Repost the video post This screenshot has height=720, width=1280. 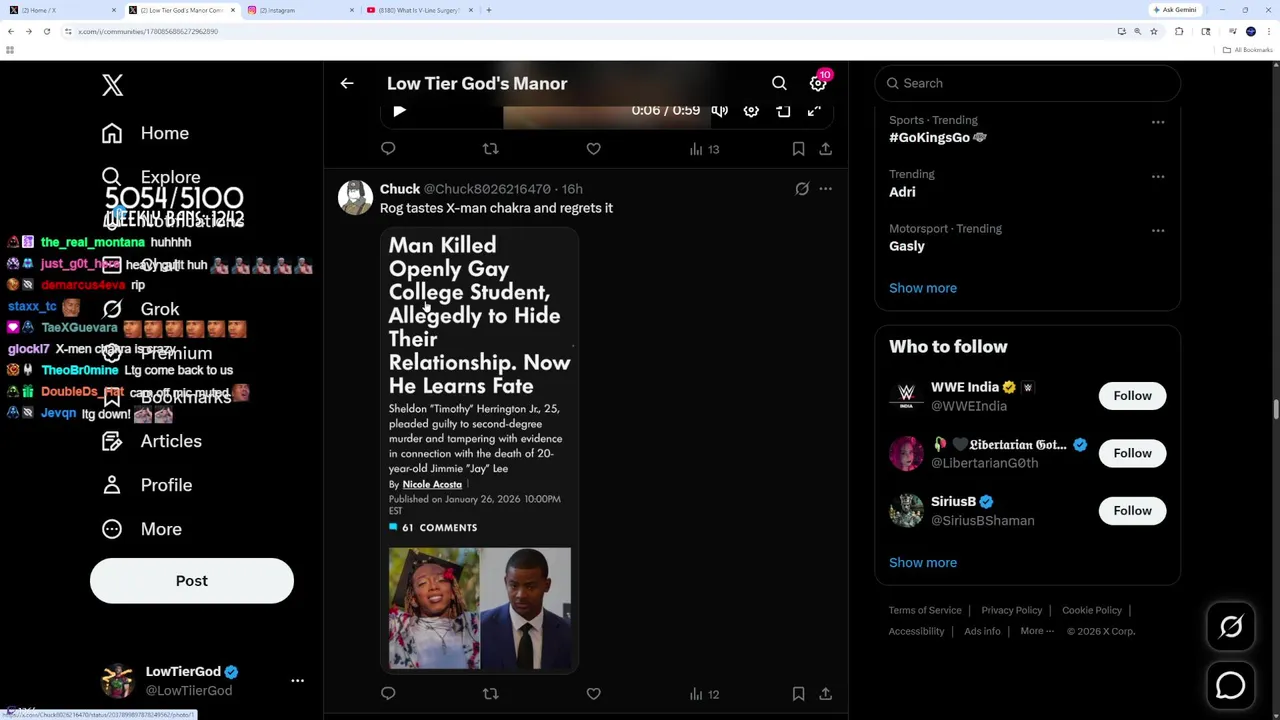pos(490,149)
